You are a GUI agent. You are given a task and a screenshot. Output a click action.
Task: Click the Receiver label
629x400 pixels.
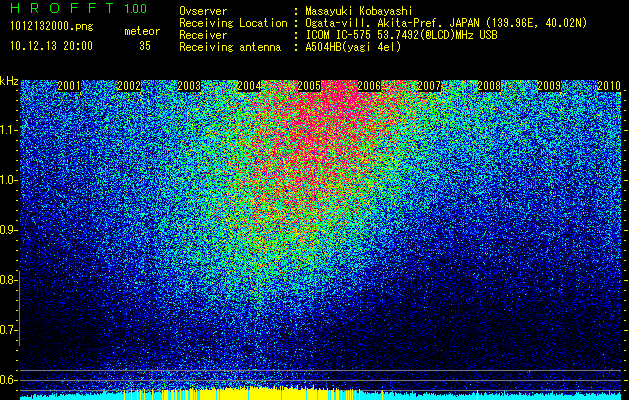(x=203, y=35)
